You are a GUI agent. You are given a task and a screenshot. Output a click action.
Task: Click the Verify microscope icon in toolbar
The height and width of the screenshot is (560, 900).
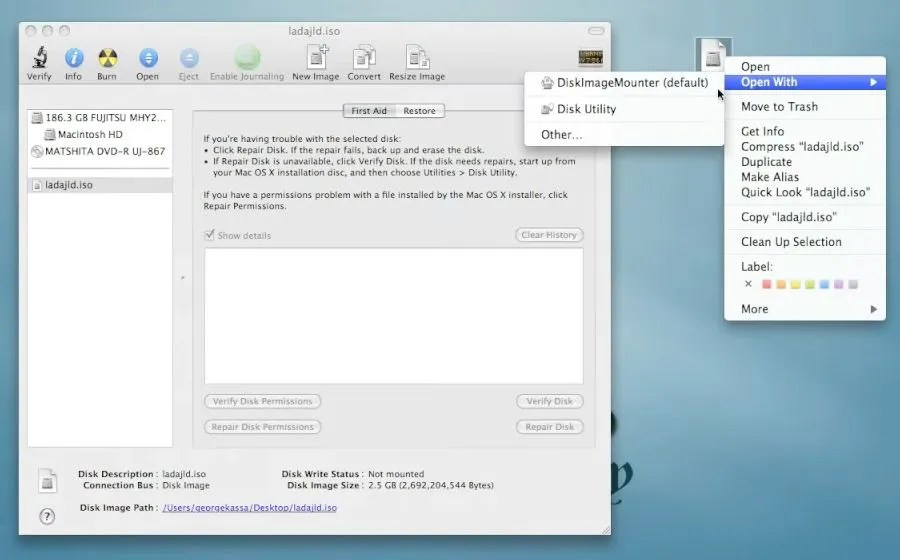[x=39, y=57]
